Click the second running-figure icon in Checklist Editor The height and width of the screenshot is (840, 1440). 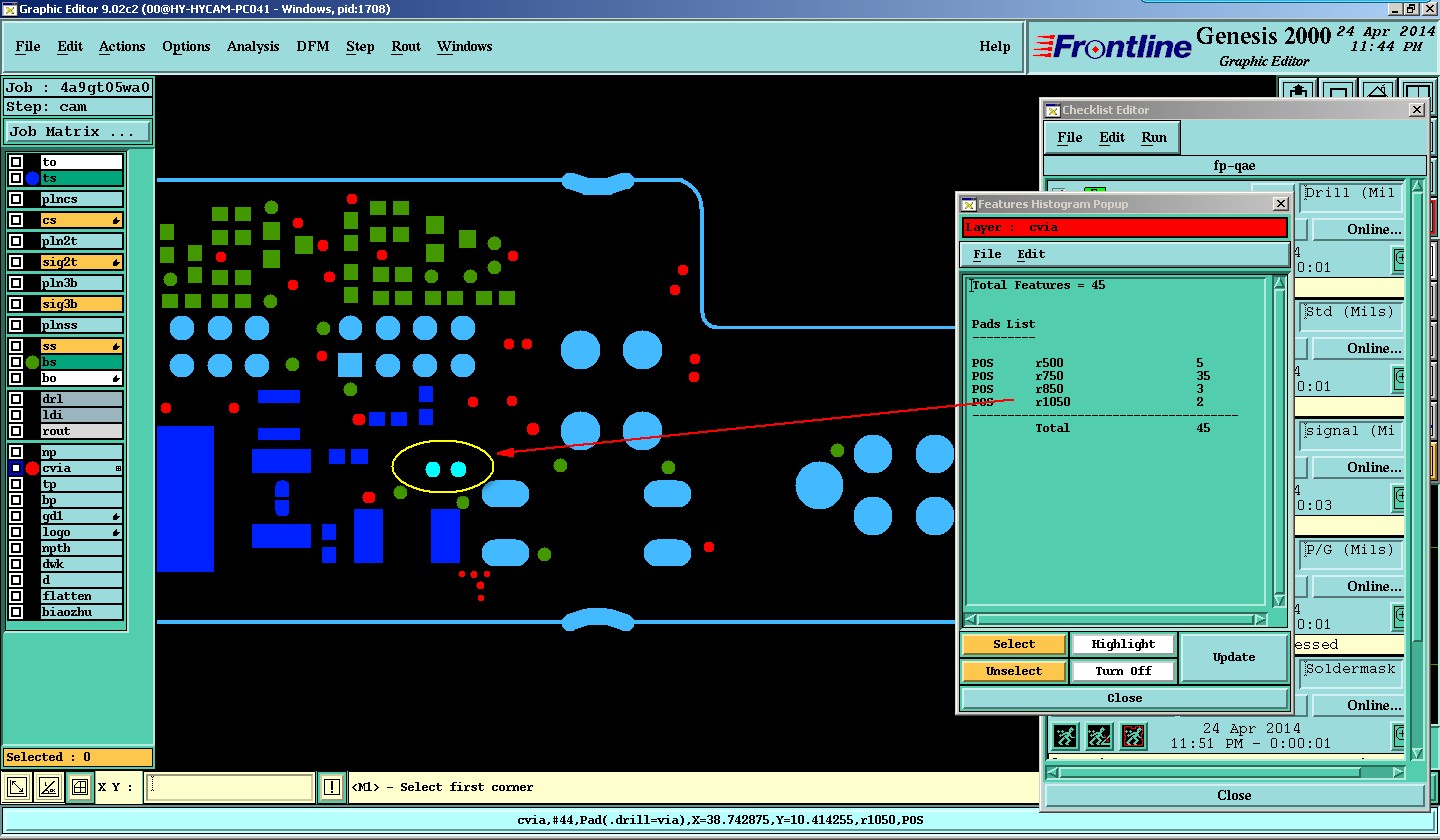1099,737
